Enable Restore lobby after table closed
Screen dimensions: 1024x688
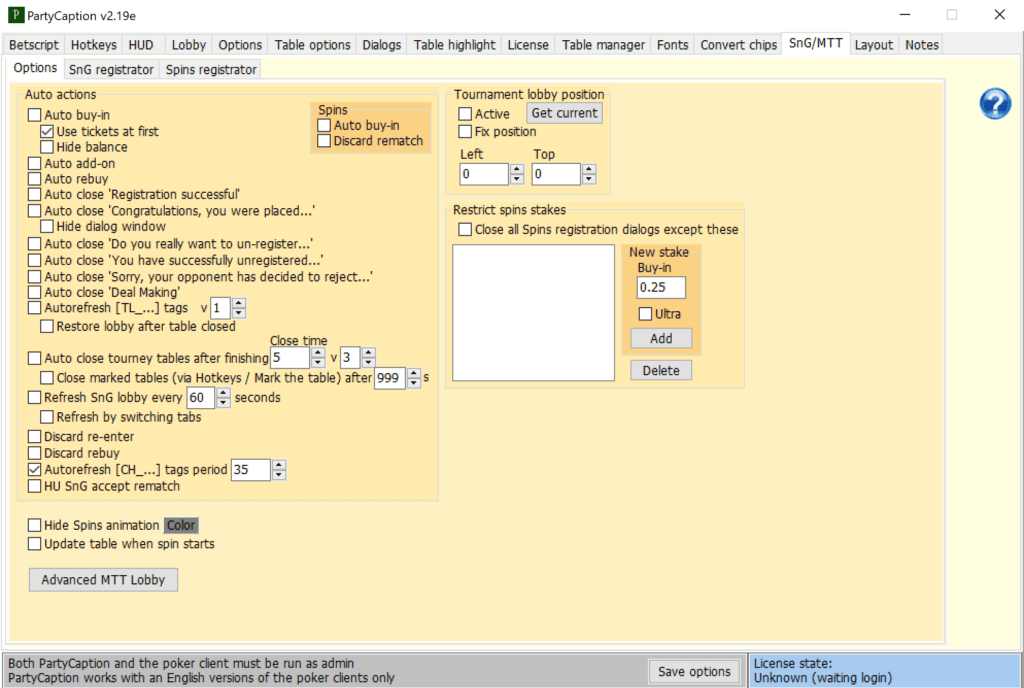point(47,326)
